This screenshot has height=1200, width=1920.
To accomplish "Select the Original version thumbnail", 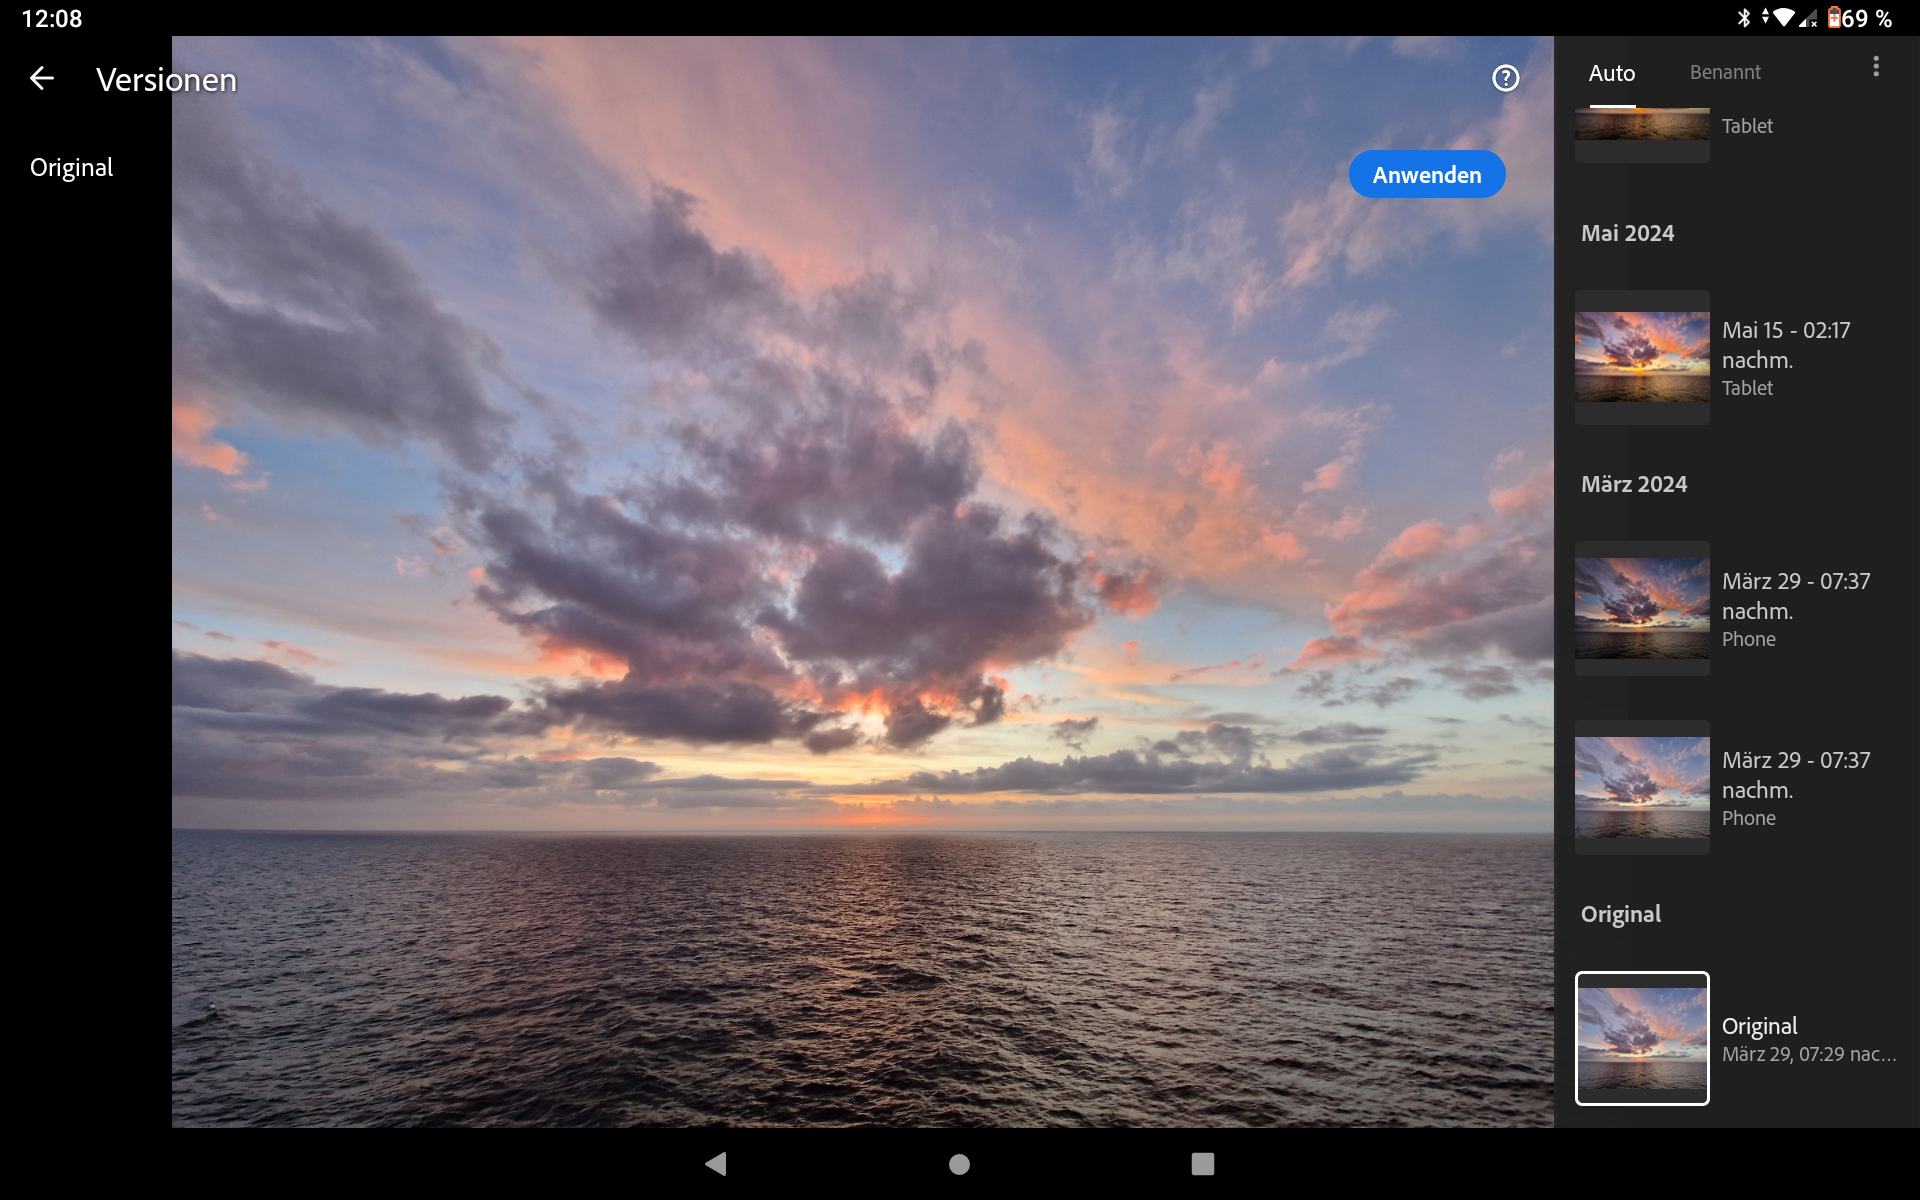I will tap(1642, 1038).
